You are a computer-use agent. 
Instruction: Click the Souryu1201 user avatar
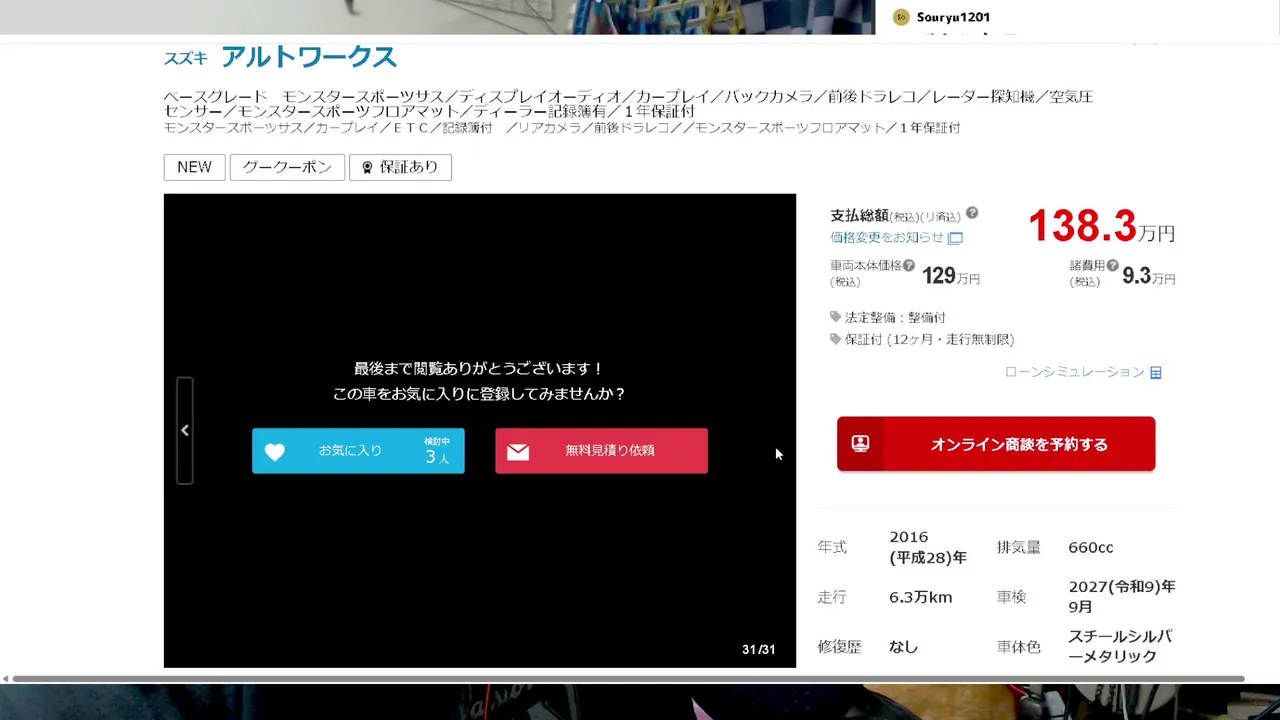(901, 17)
